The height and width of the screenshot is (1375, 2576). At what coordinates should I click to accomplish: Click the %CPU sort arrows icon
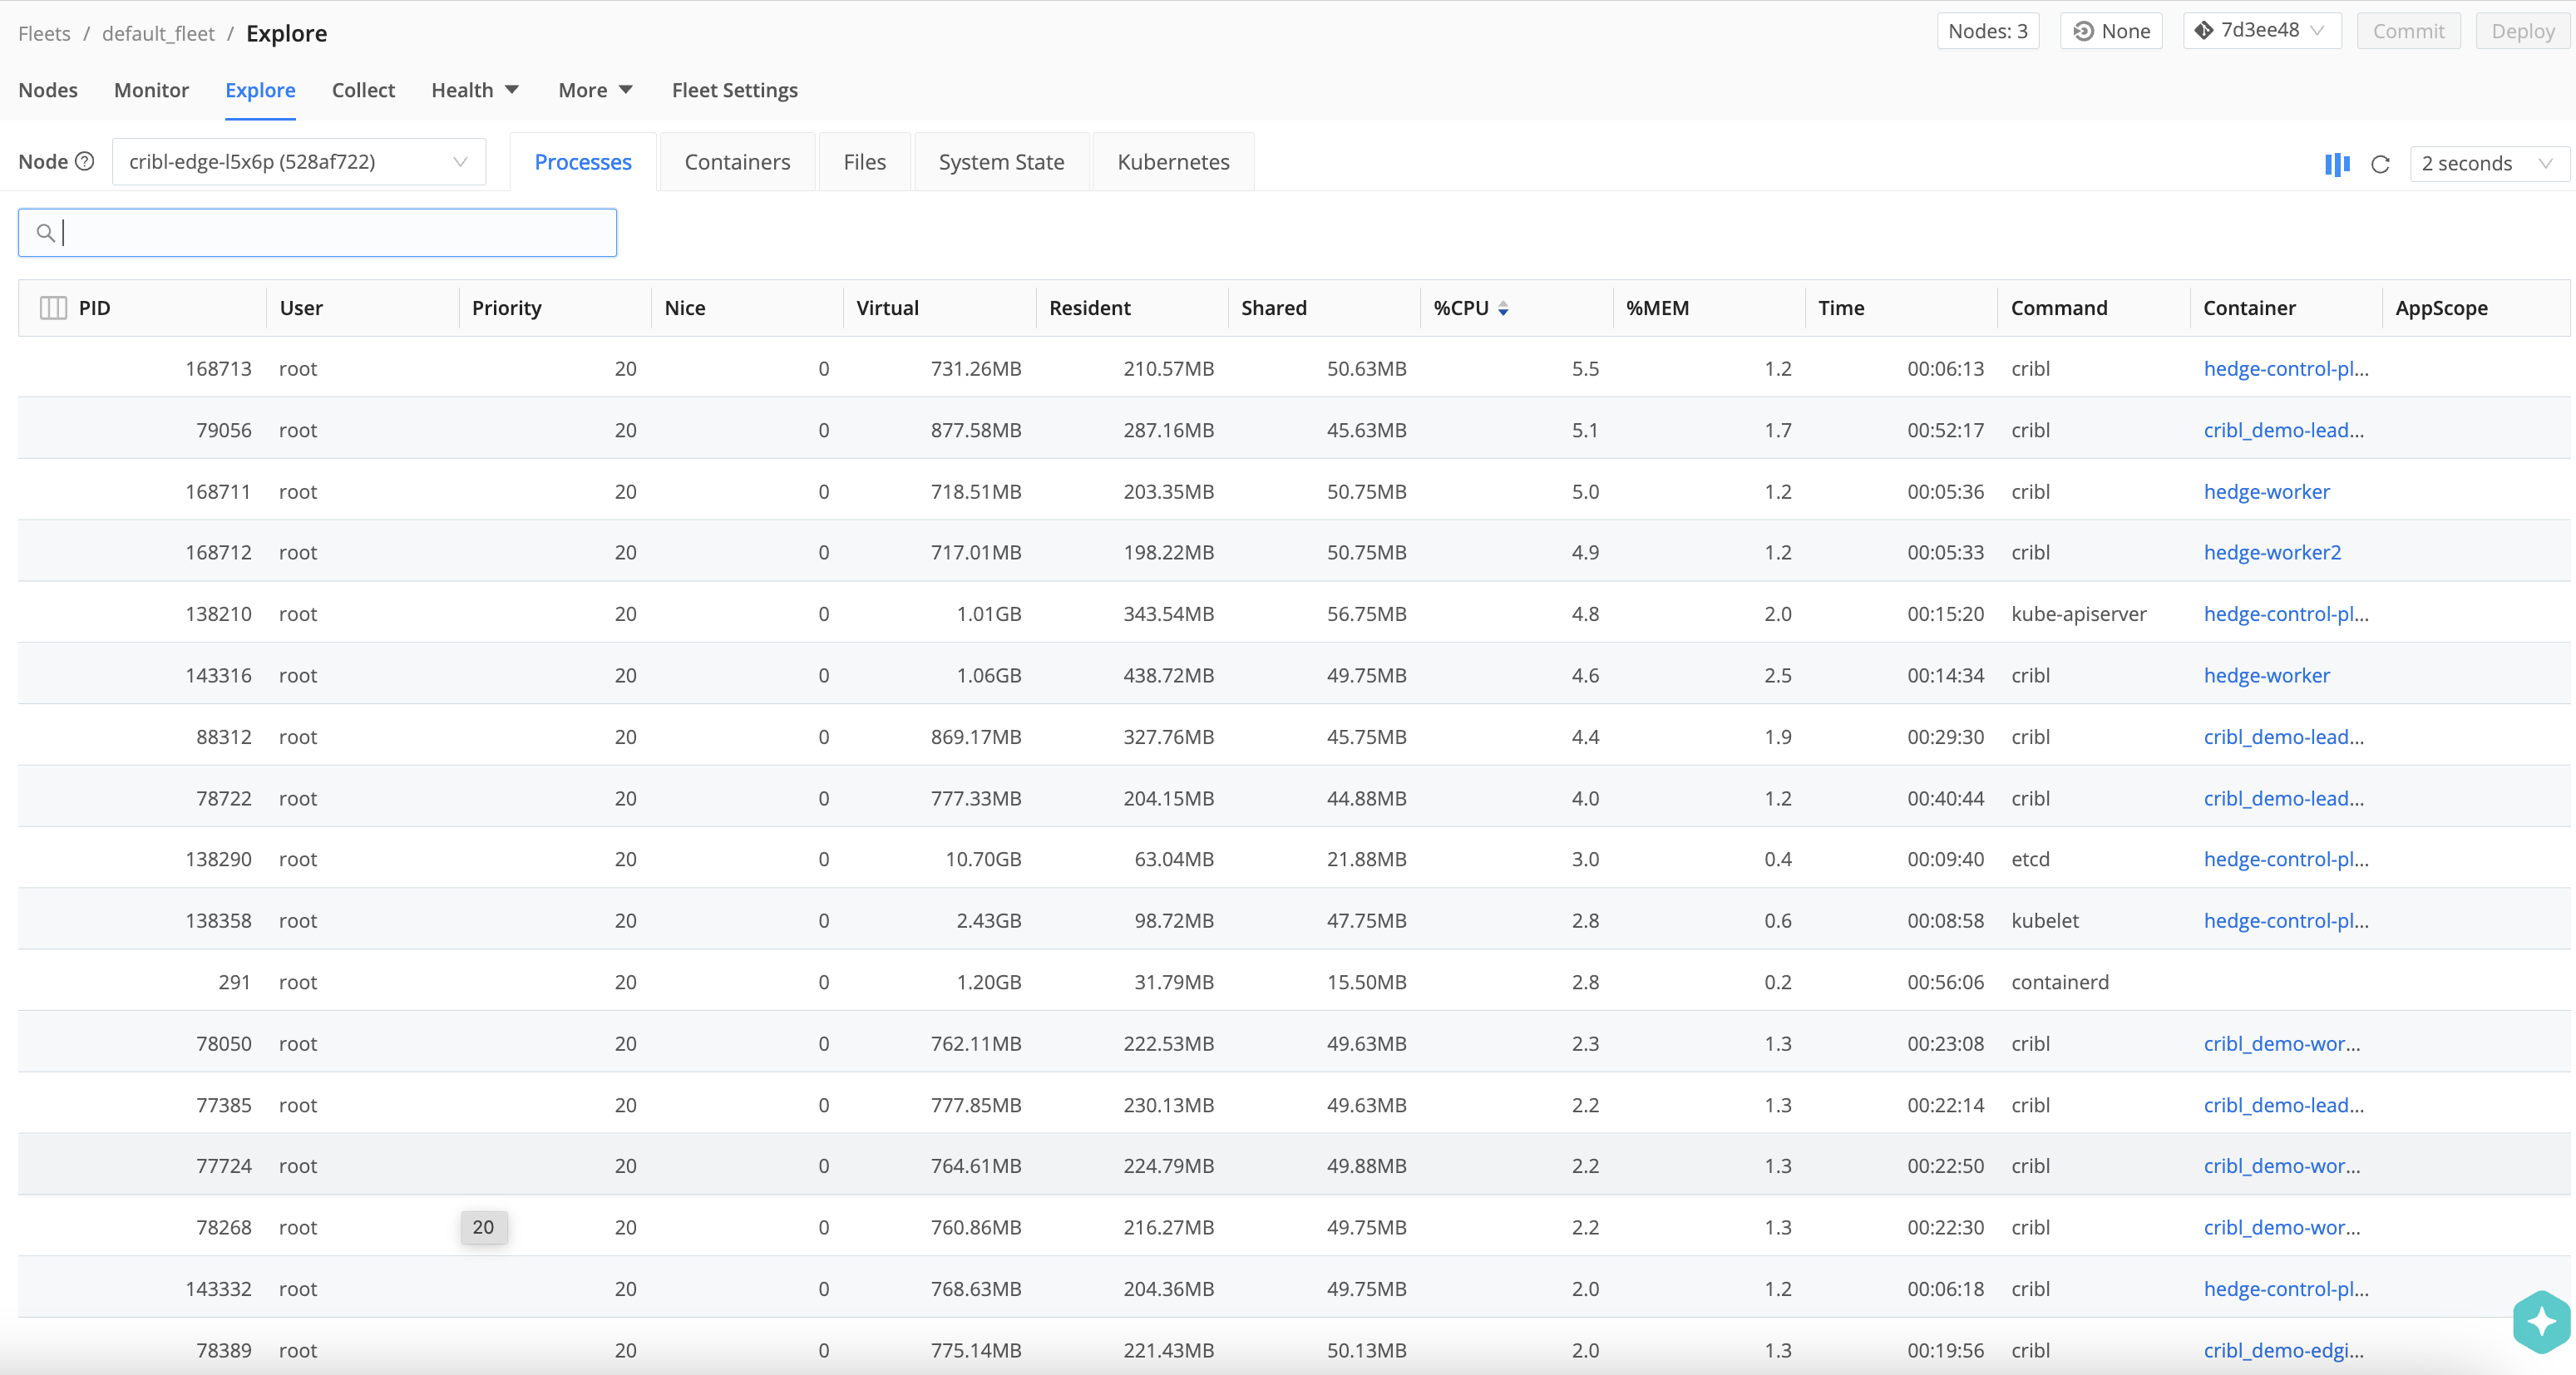click(x=1502, y=308)
